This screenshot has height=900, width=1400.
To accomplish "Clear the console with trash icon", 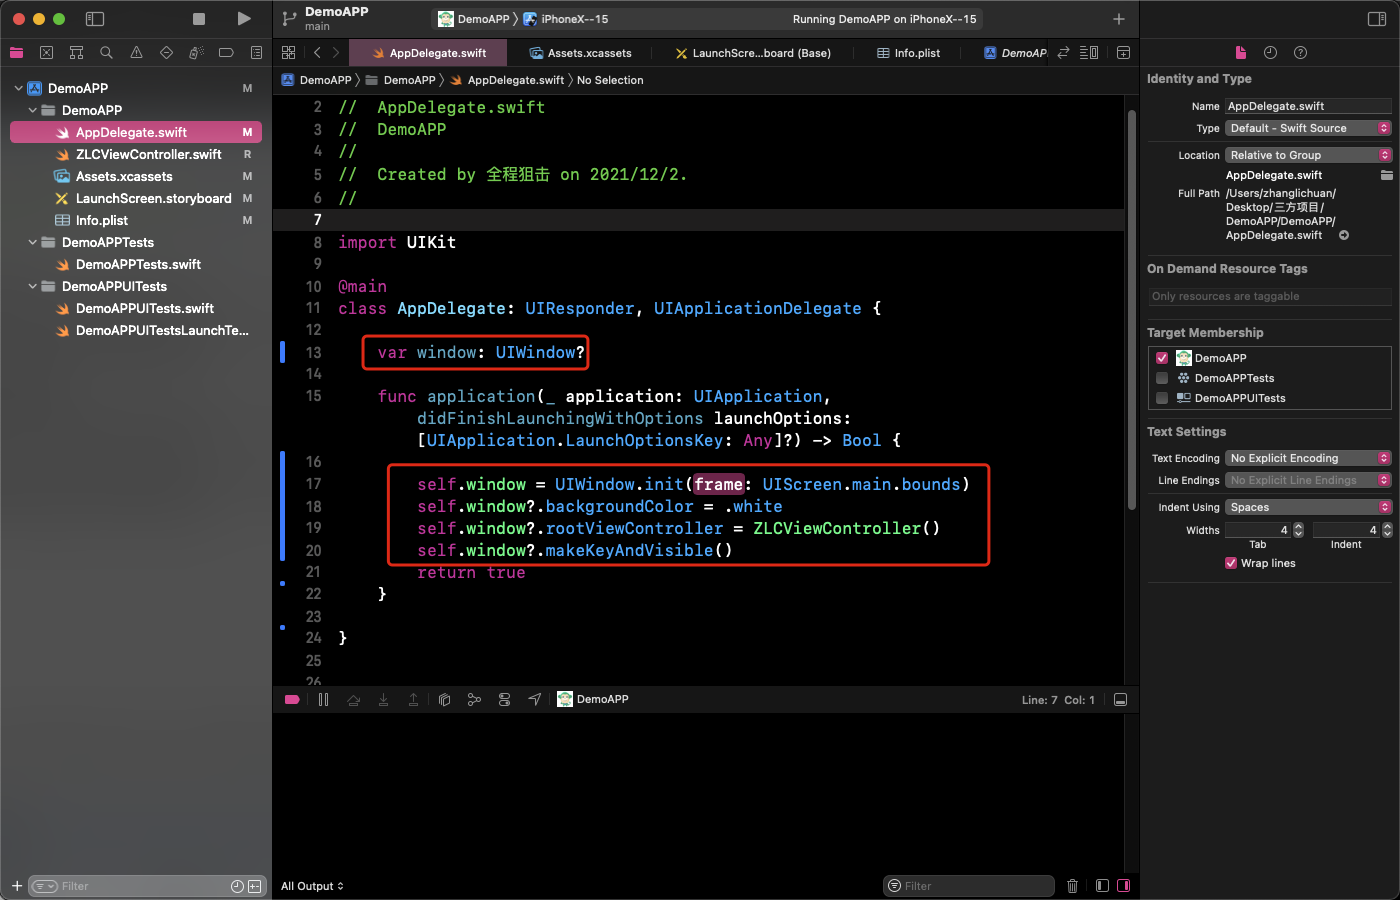I will 1072,886.
